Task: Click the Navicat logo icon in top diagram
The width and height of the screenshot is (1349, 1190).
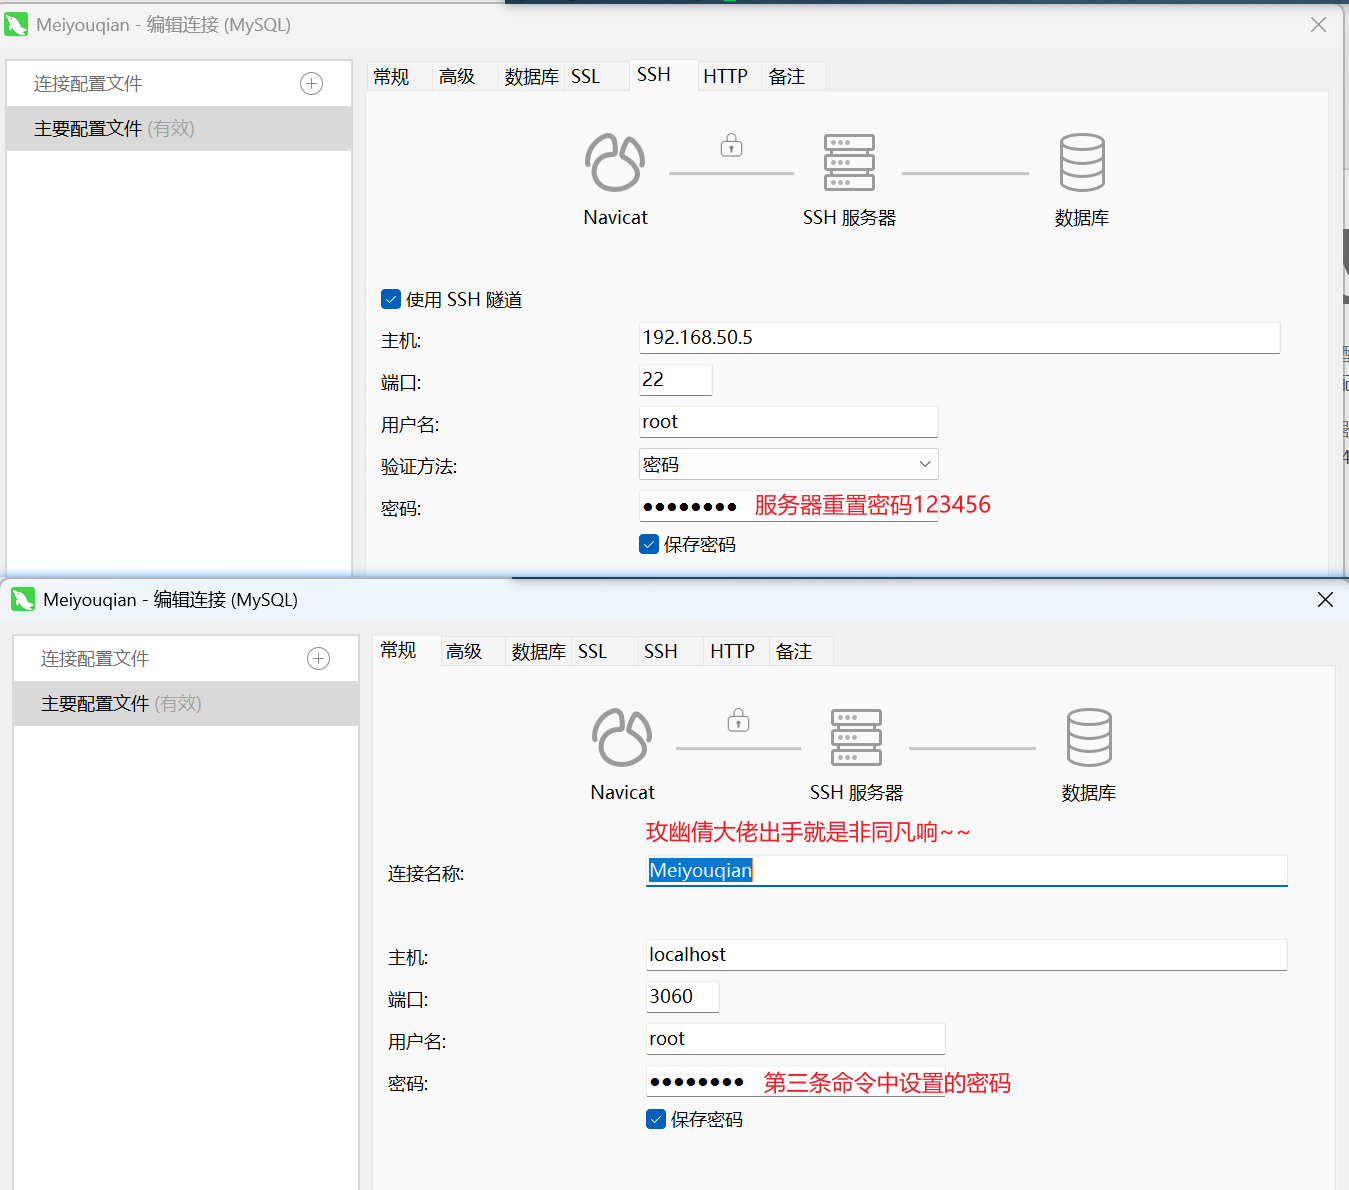Action: click(x=615, y=163)
